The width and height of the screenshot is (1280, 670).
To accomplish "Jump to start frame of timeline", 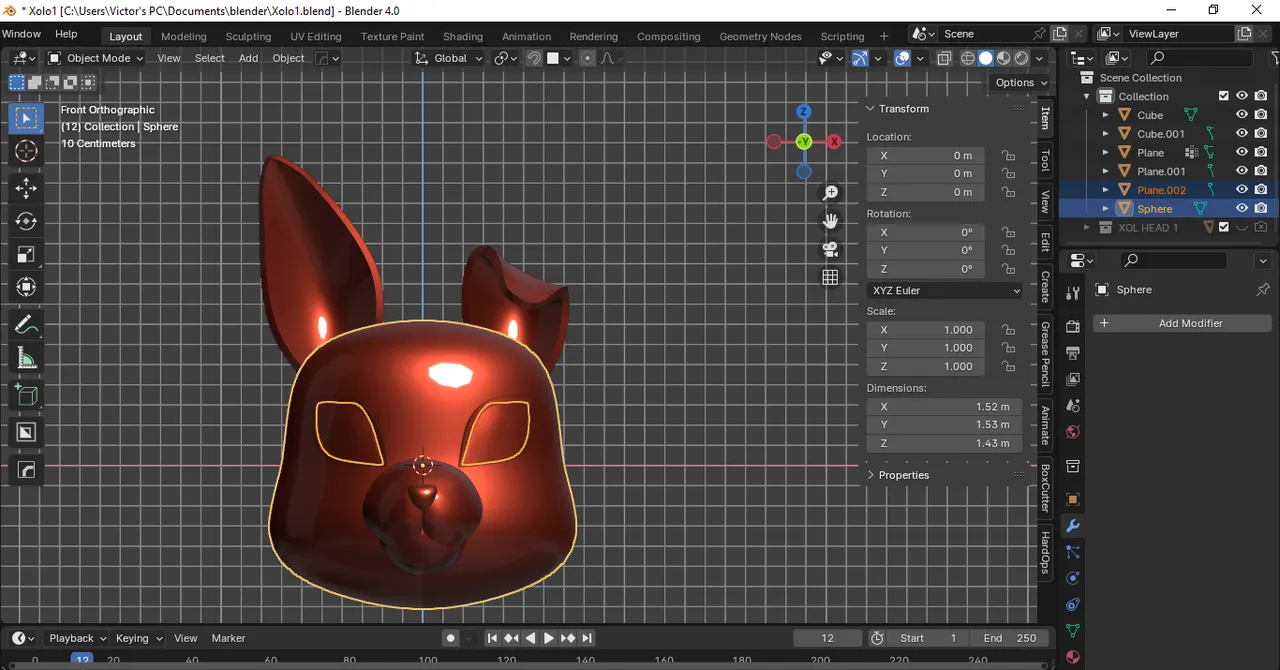I will [x=492, y=638].
